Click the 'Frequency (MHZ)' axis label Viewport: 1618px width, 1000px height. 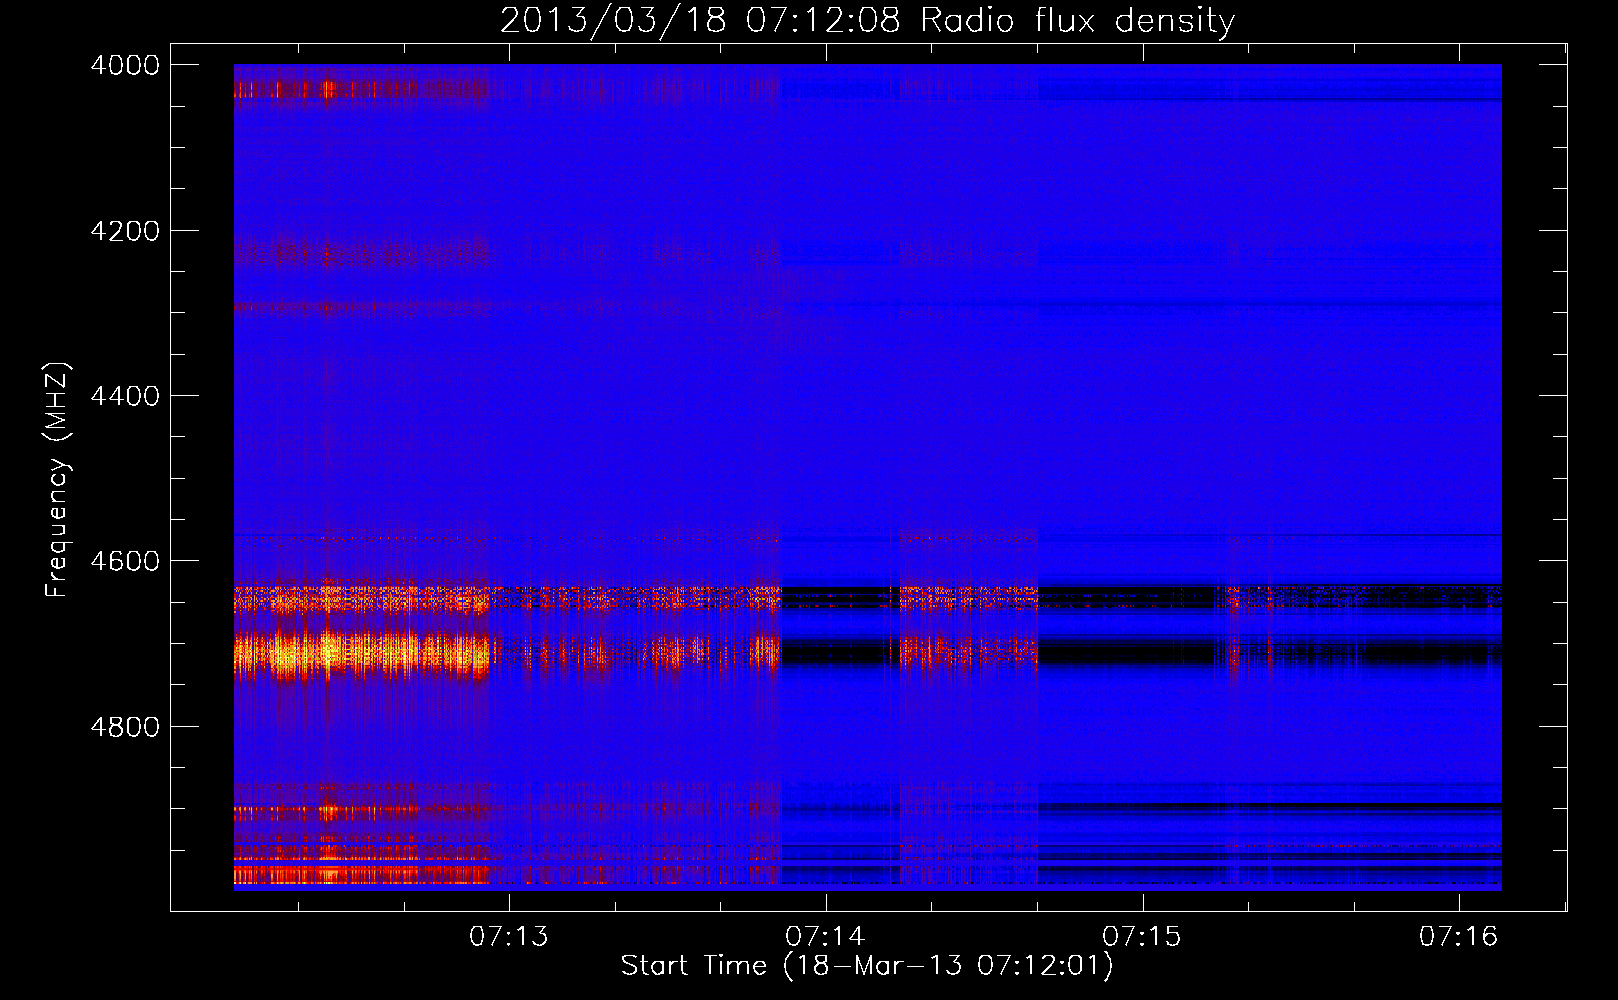tap(57, 480)
